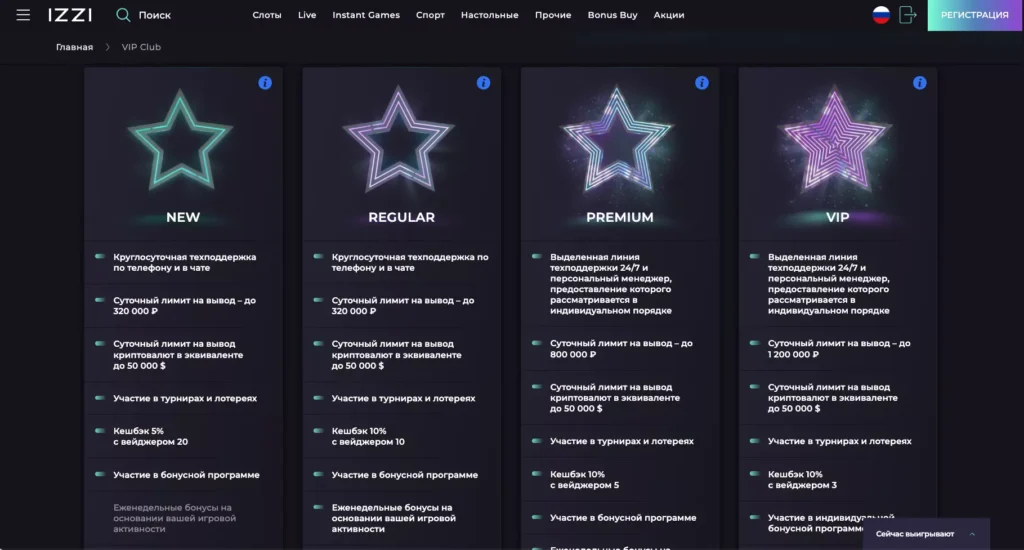Viewport: 1024px width, 550px height.
Task: Open 'Bonus Buy' navigation item
Action: pyautogui.click(x=612, y=16)
